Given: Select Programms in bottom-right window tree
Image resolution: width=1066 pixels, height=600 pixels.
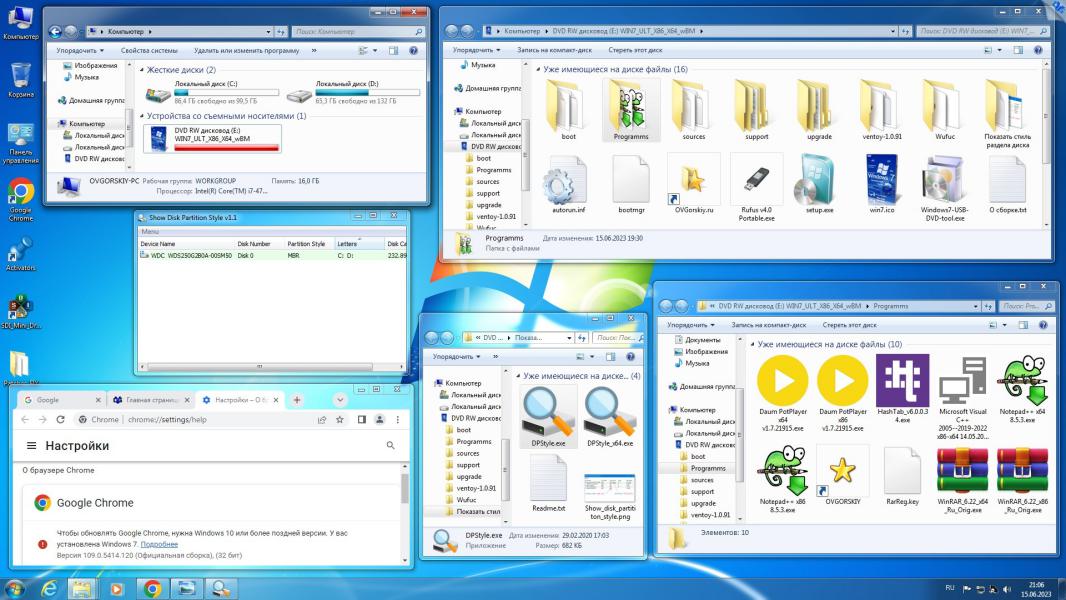Looking at the screenshot, I should [708, 468].
